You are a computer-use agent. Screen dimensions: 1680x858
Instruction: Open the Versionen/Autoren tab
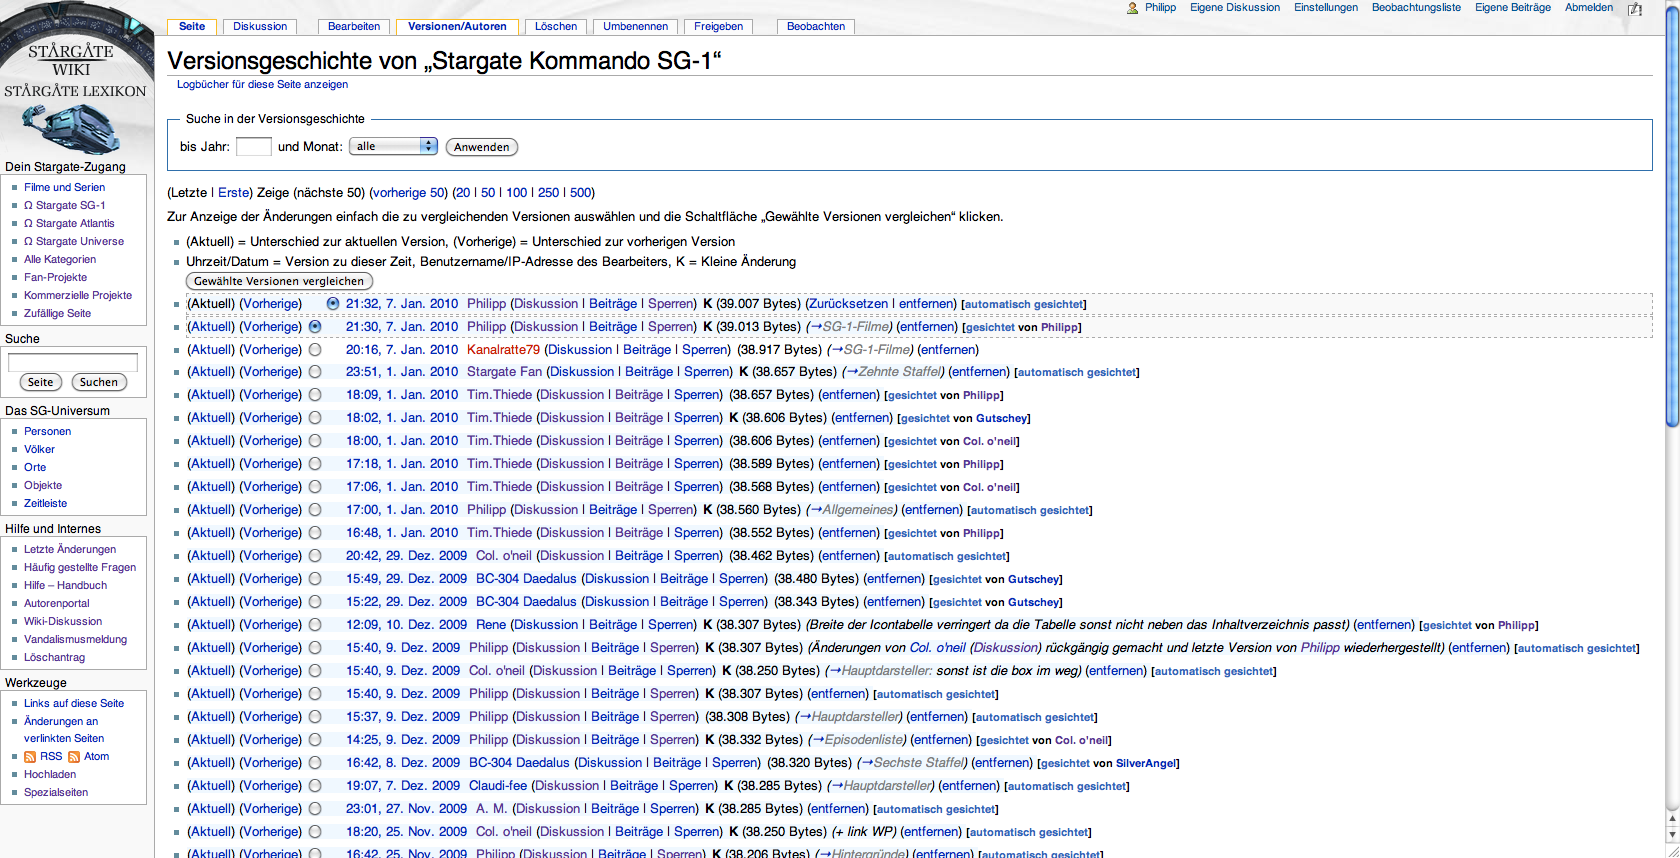457,26
